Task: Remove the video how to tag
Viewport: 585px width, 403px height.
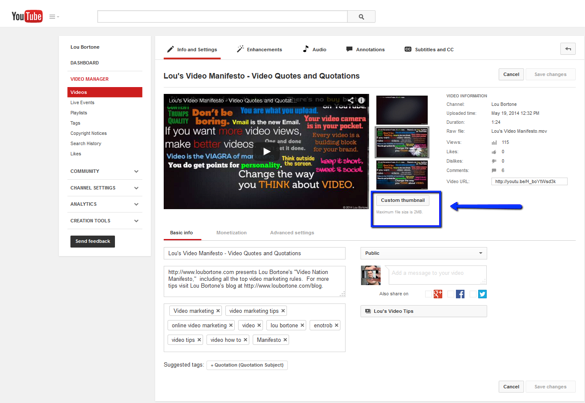Action: coord(245,340)
